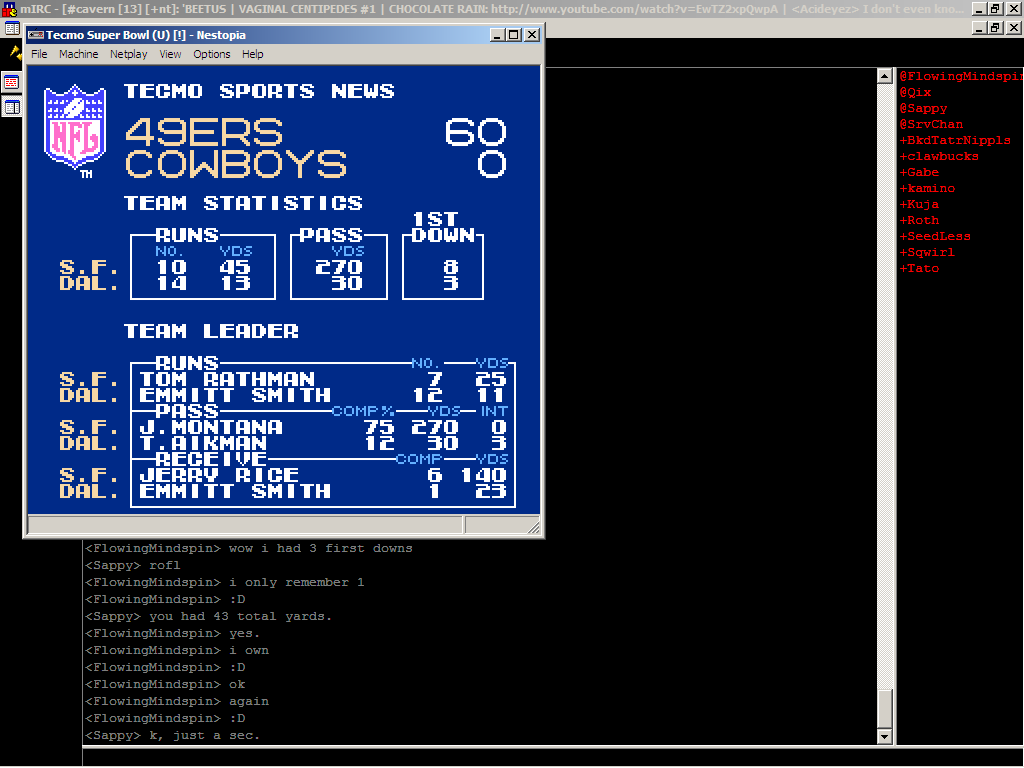
Task: Open the Options menu in Nestopia
Action: coord(211,54)
